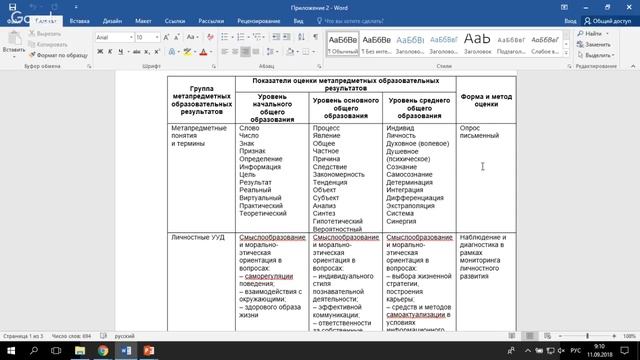This screenshot has width=640, height=360.
Task: Switch to the Макет tab
Action: (143, 21)
